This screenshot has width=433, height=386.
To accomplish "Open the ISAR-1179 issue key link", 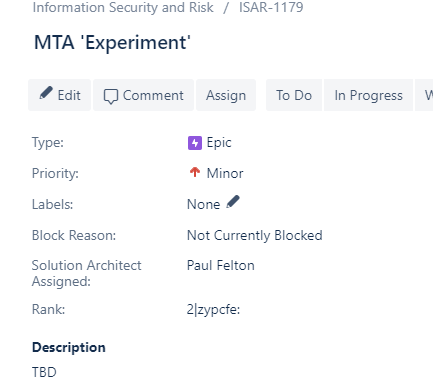I will (x=271, y=7).
